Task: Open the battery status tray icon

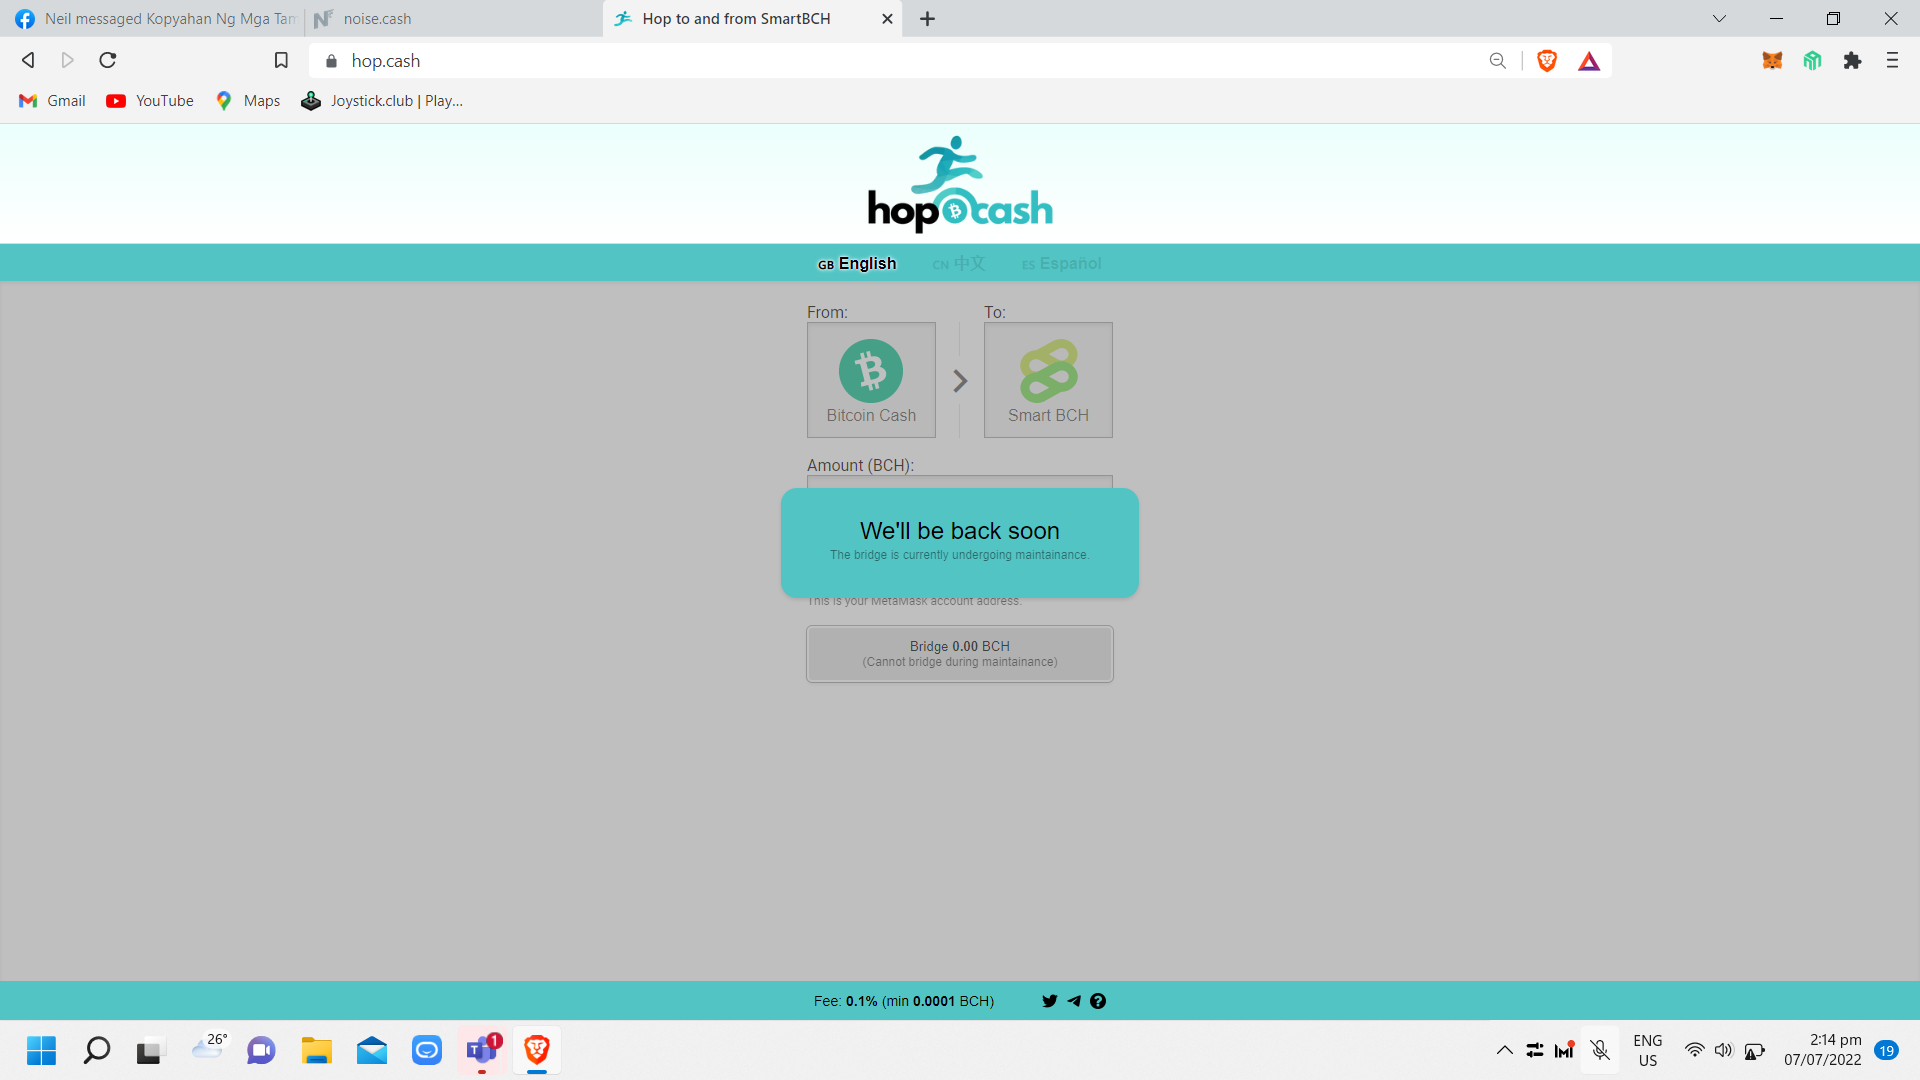Action: pyautogui.click(x=1754, y=1050)
